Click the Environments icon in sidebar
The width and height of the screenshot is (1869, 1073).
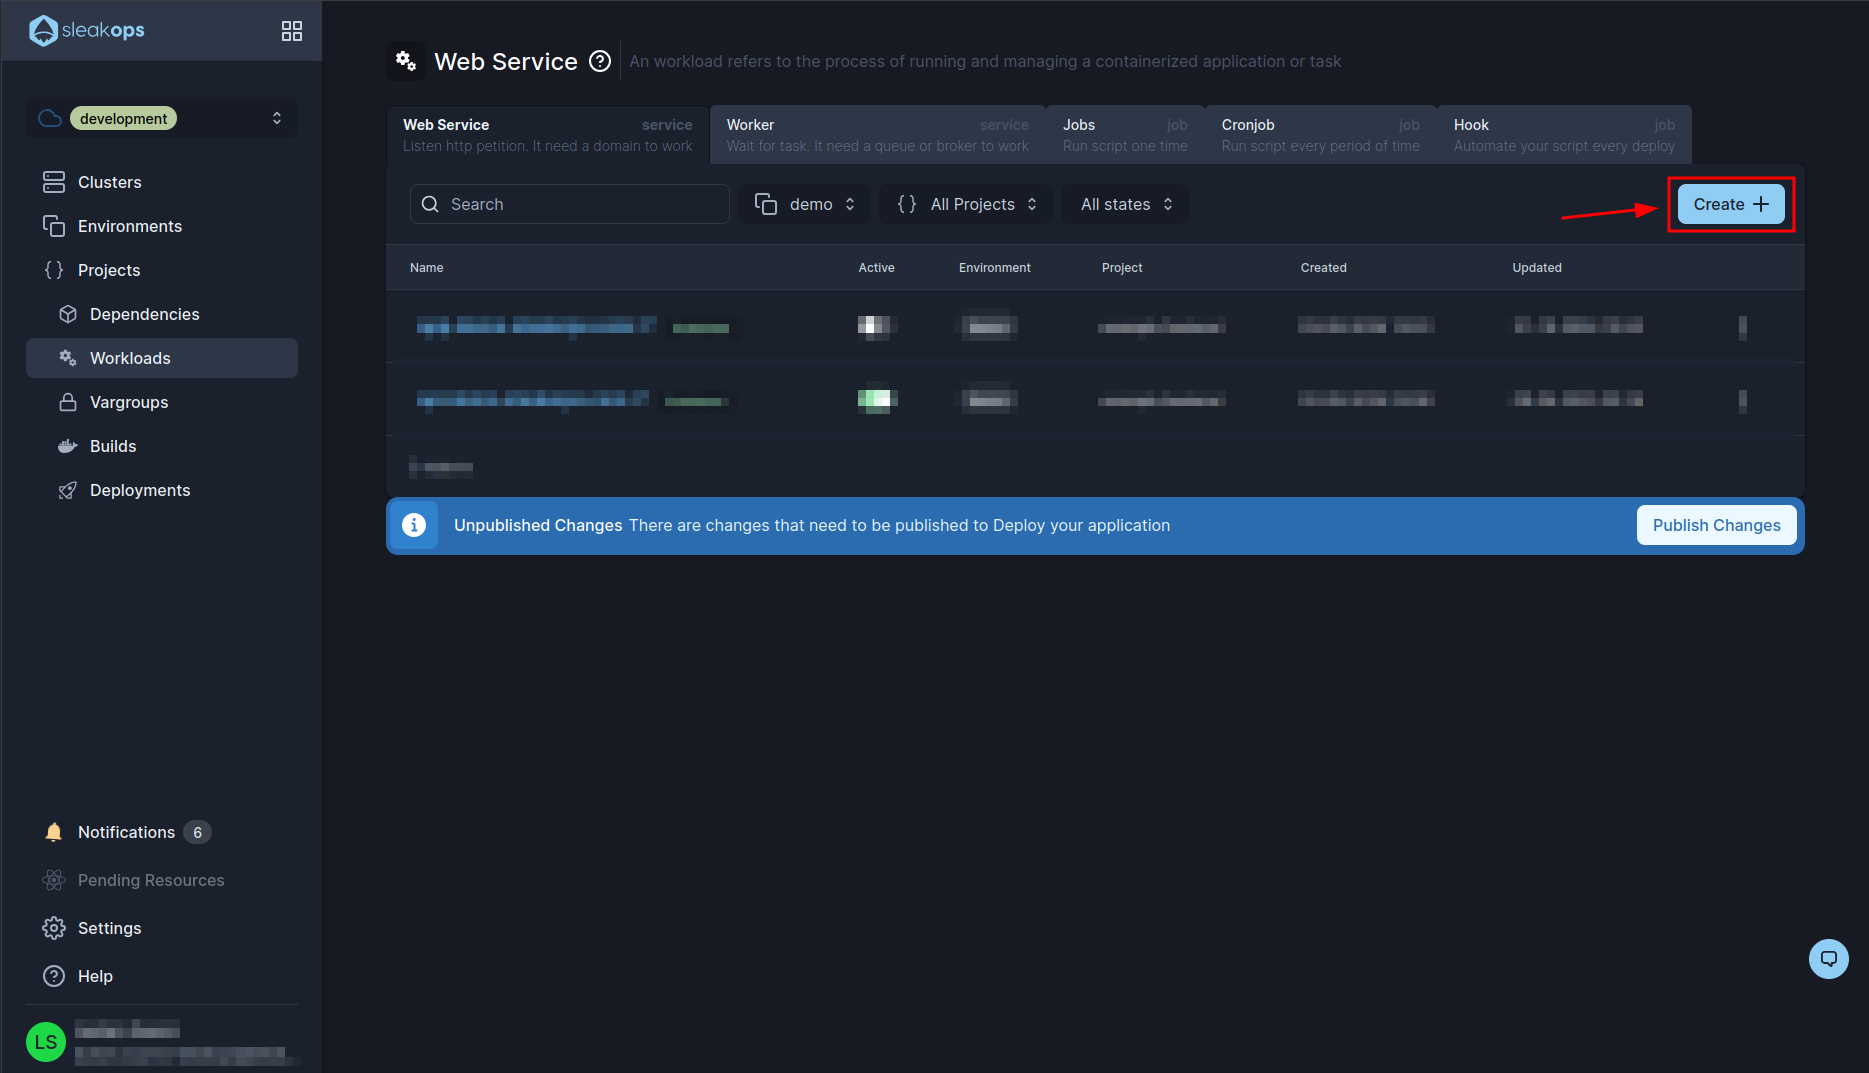(x=54, y=226)
